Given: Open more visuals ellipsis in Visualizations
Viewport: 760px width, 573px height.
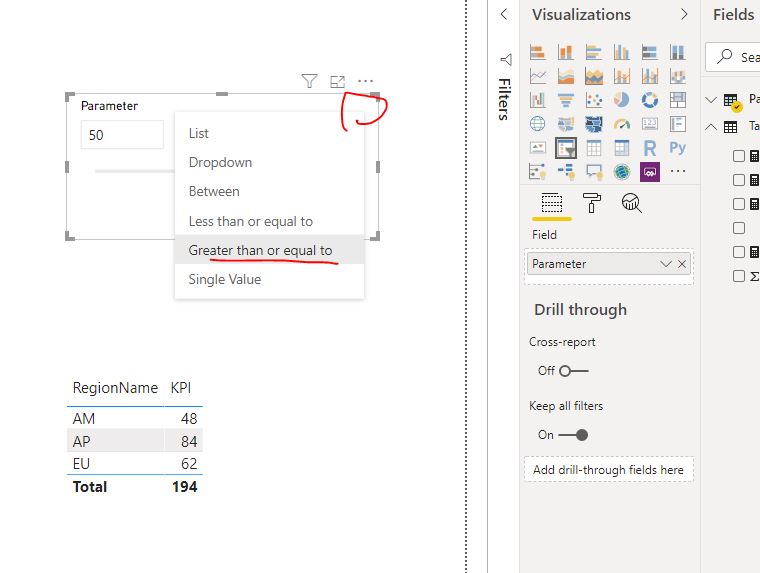Looking at the screenshot, I should pyautogui.click(x=678, y=171).
